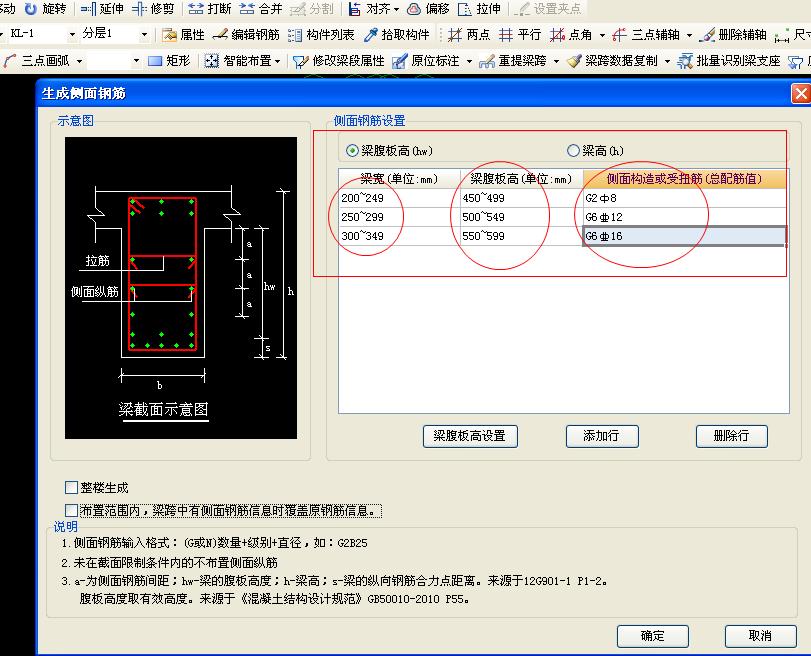This screenshot has height=656, width=811.
Task: Open 智能布置 smart layout tool
Action: pos(238,61)
